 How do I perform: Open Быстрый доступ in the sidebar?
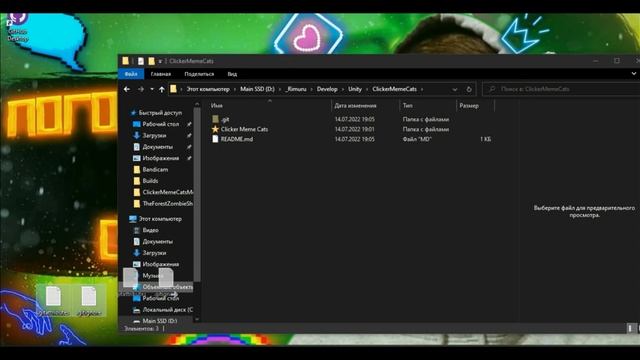pos(160,113)
